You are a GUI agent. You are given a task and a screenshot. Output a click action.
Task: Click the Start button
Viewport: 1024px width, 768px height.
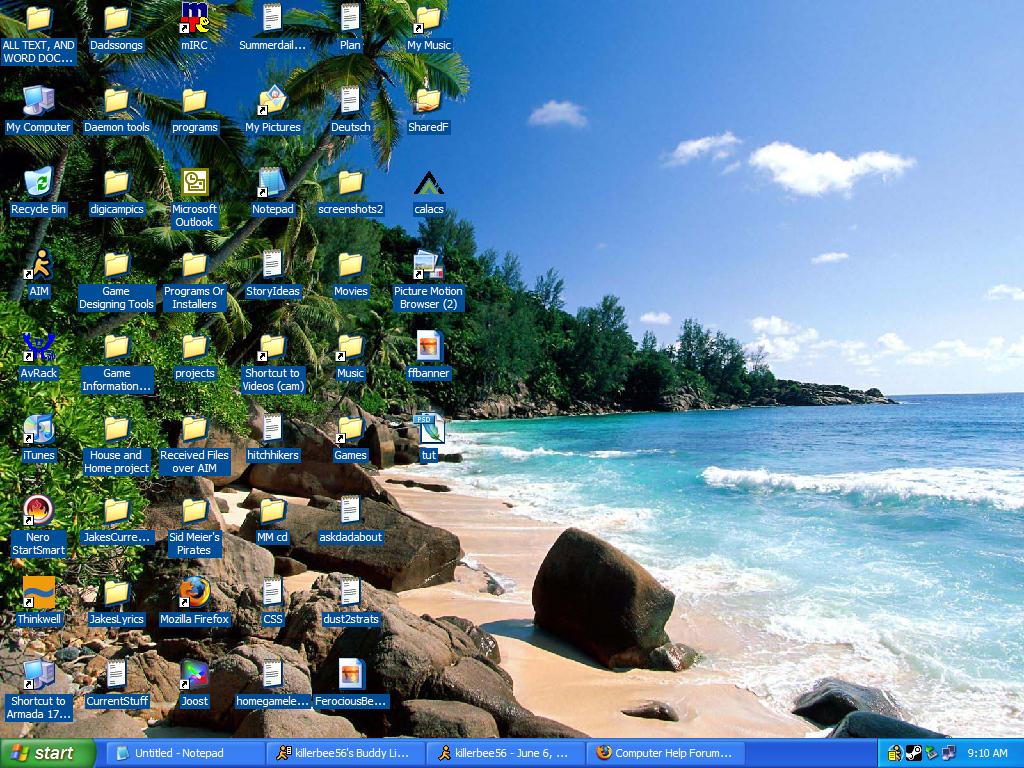45,753
